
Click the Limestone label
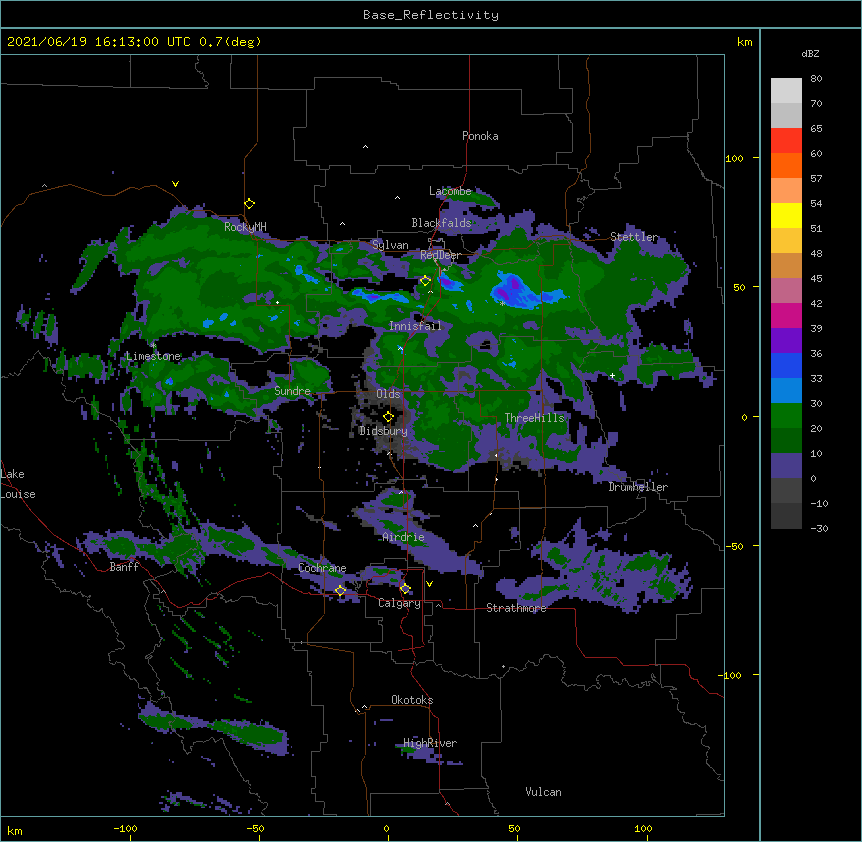click(153, 356)
